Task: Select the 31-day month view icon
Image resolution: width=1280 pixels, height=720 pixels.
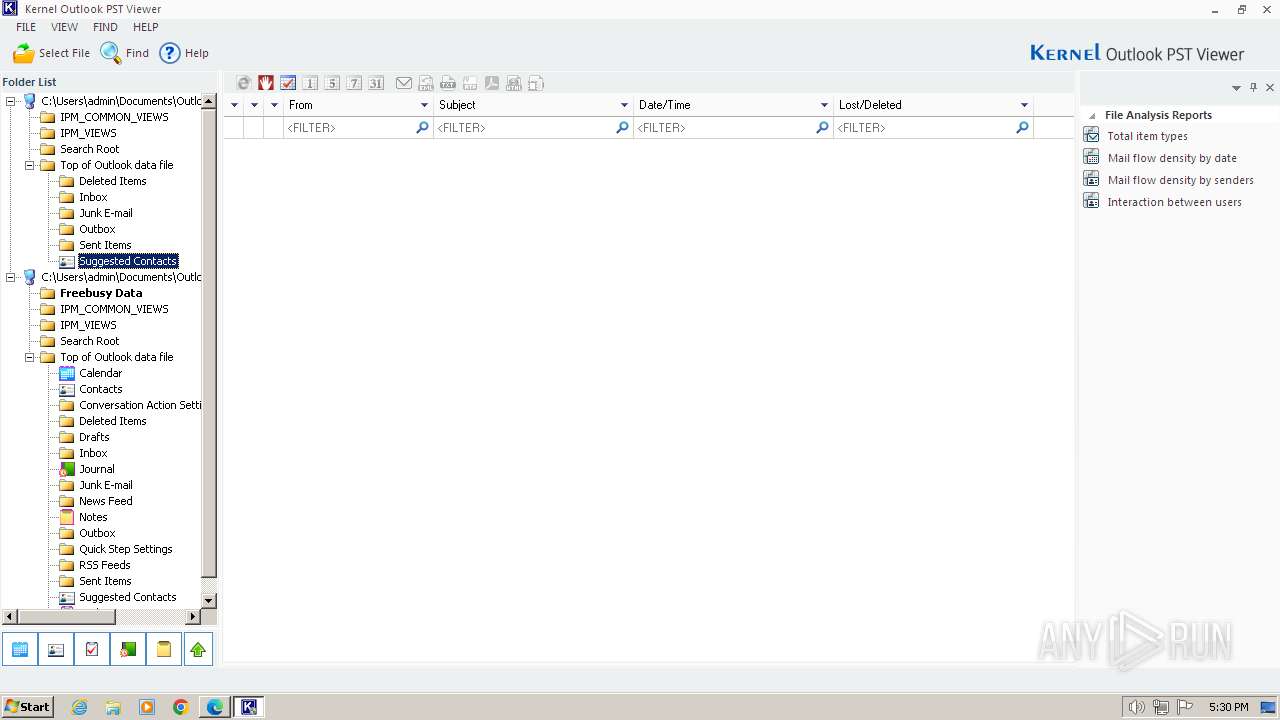Action: (x=376, y=83)
